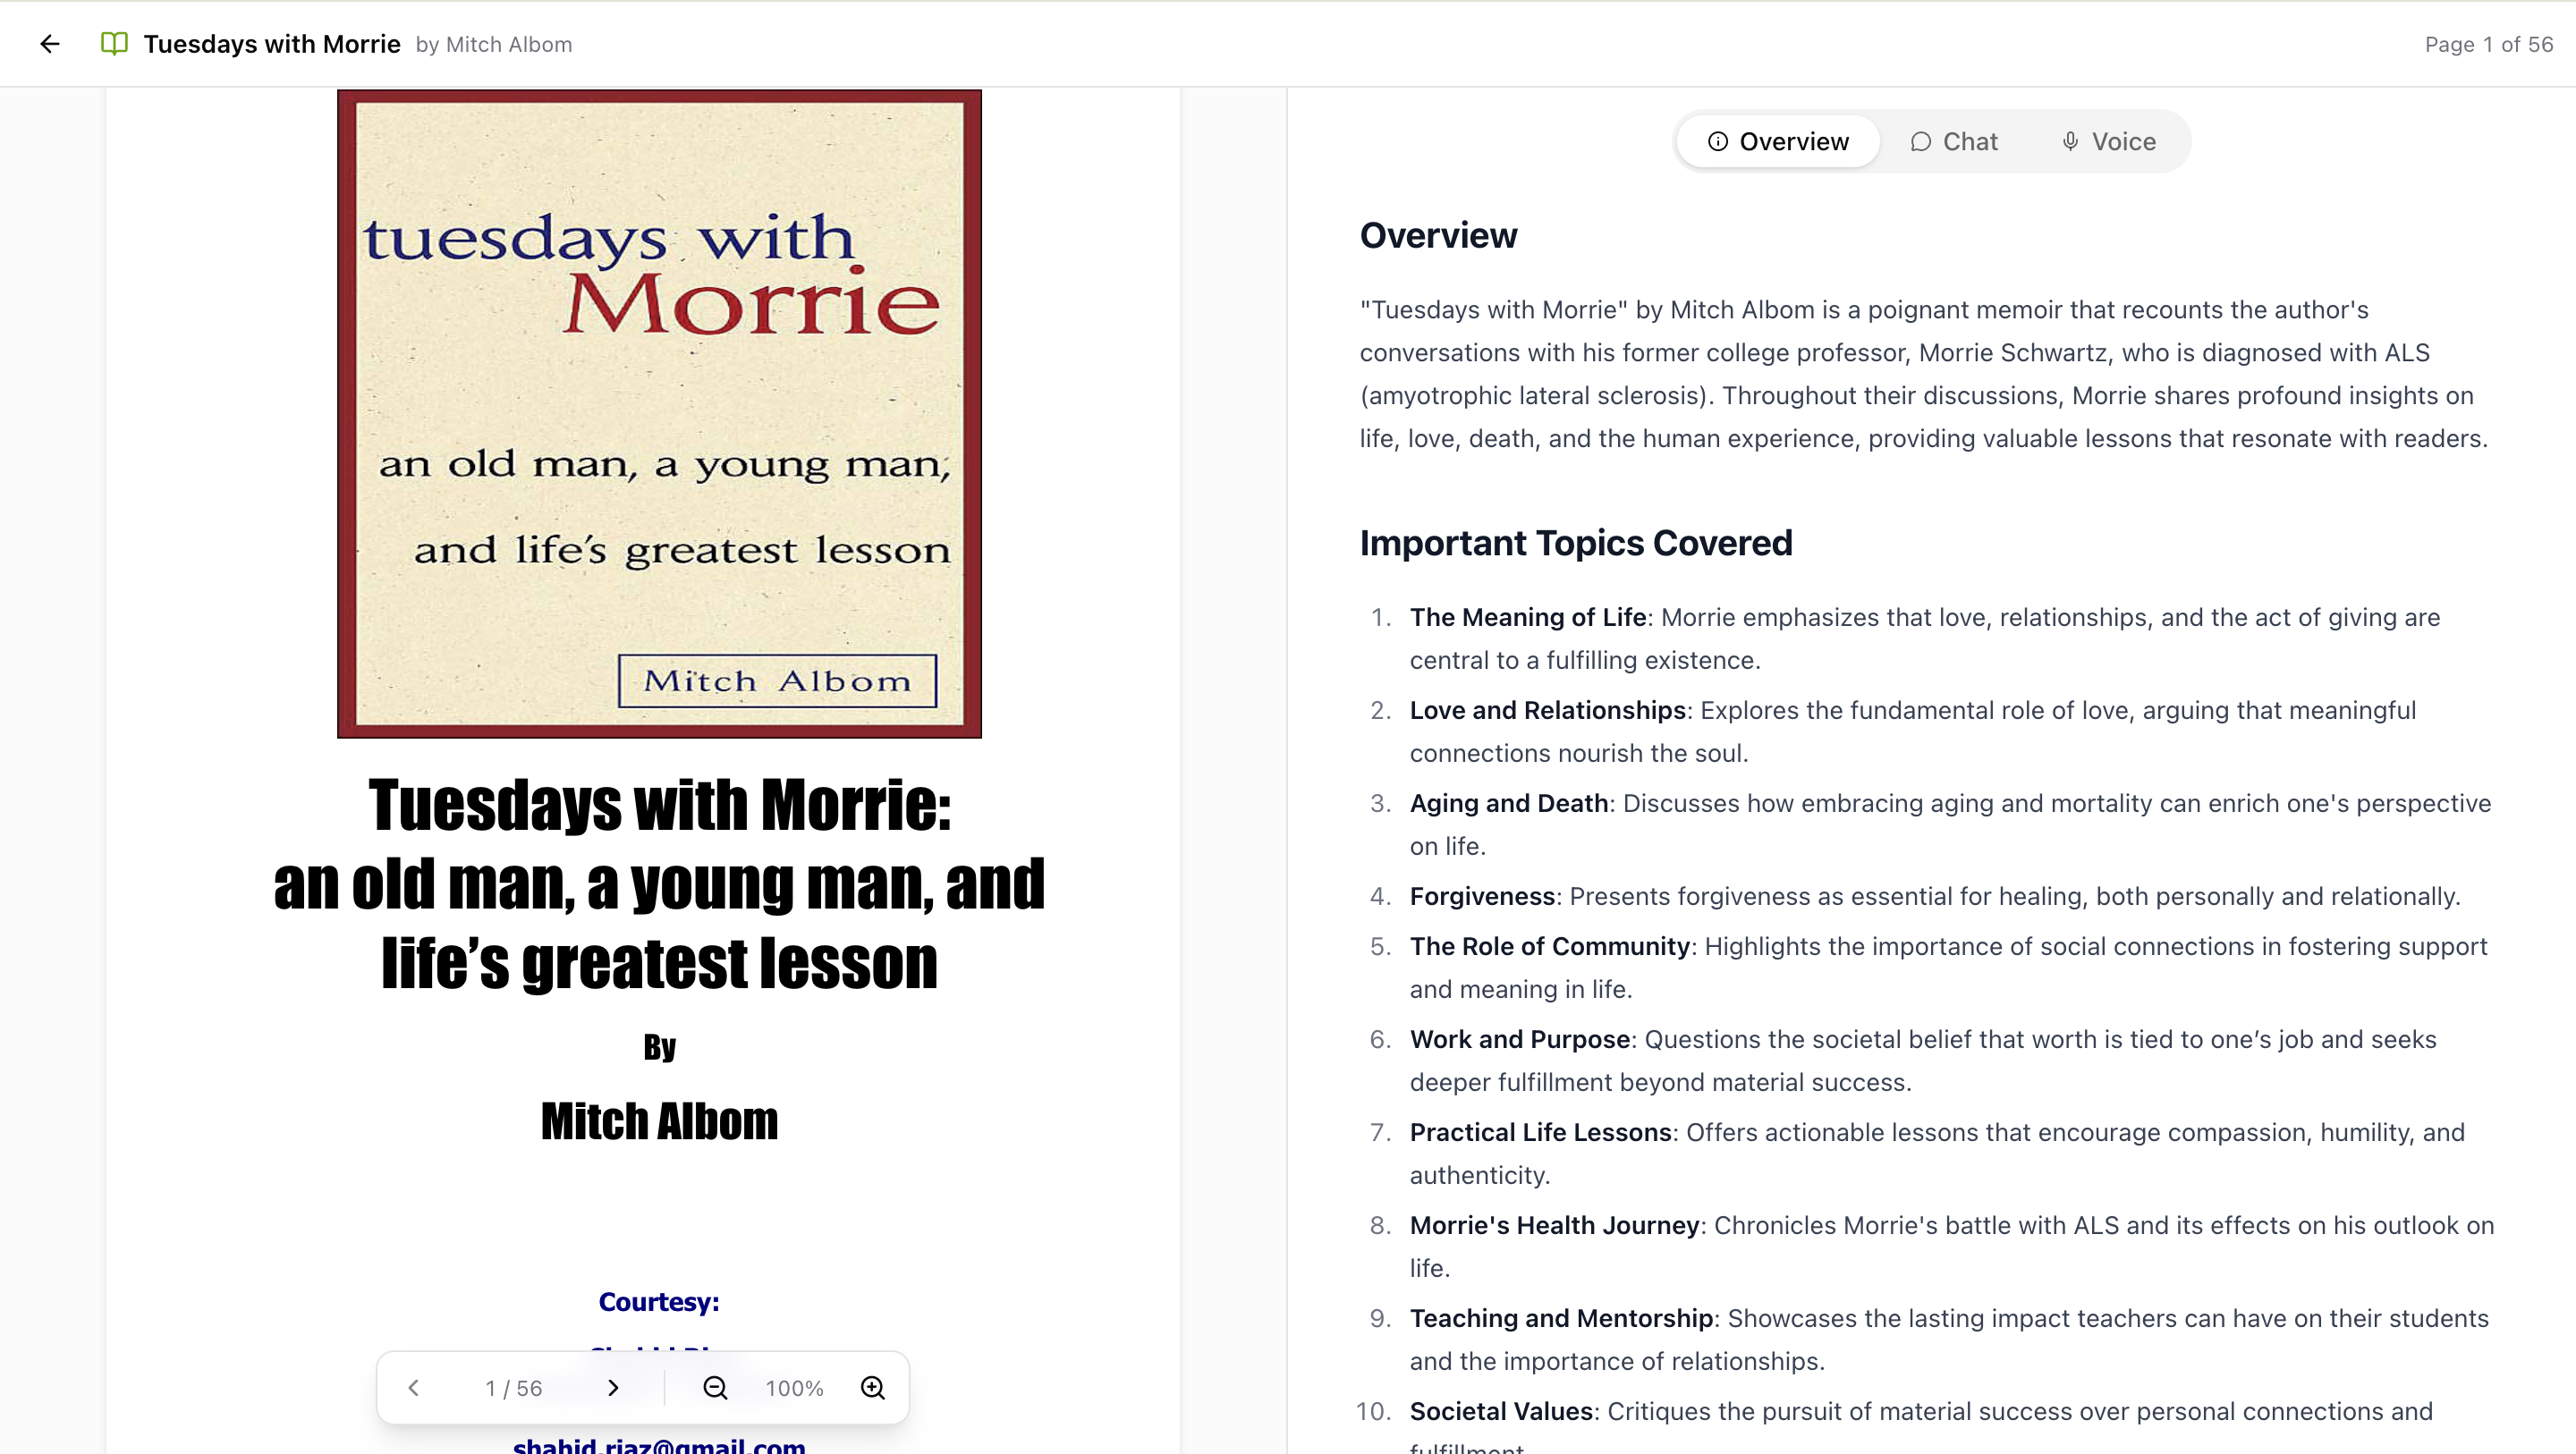Click the Page 1 of 56 label
Viewport: 2576px width, 1454px height.
coord(2488,44)
